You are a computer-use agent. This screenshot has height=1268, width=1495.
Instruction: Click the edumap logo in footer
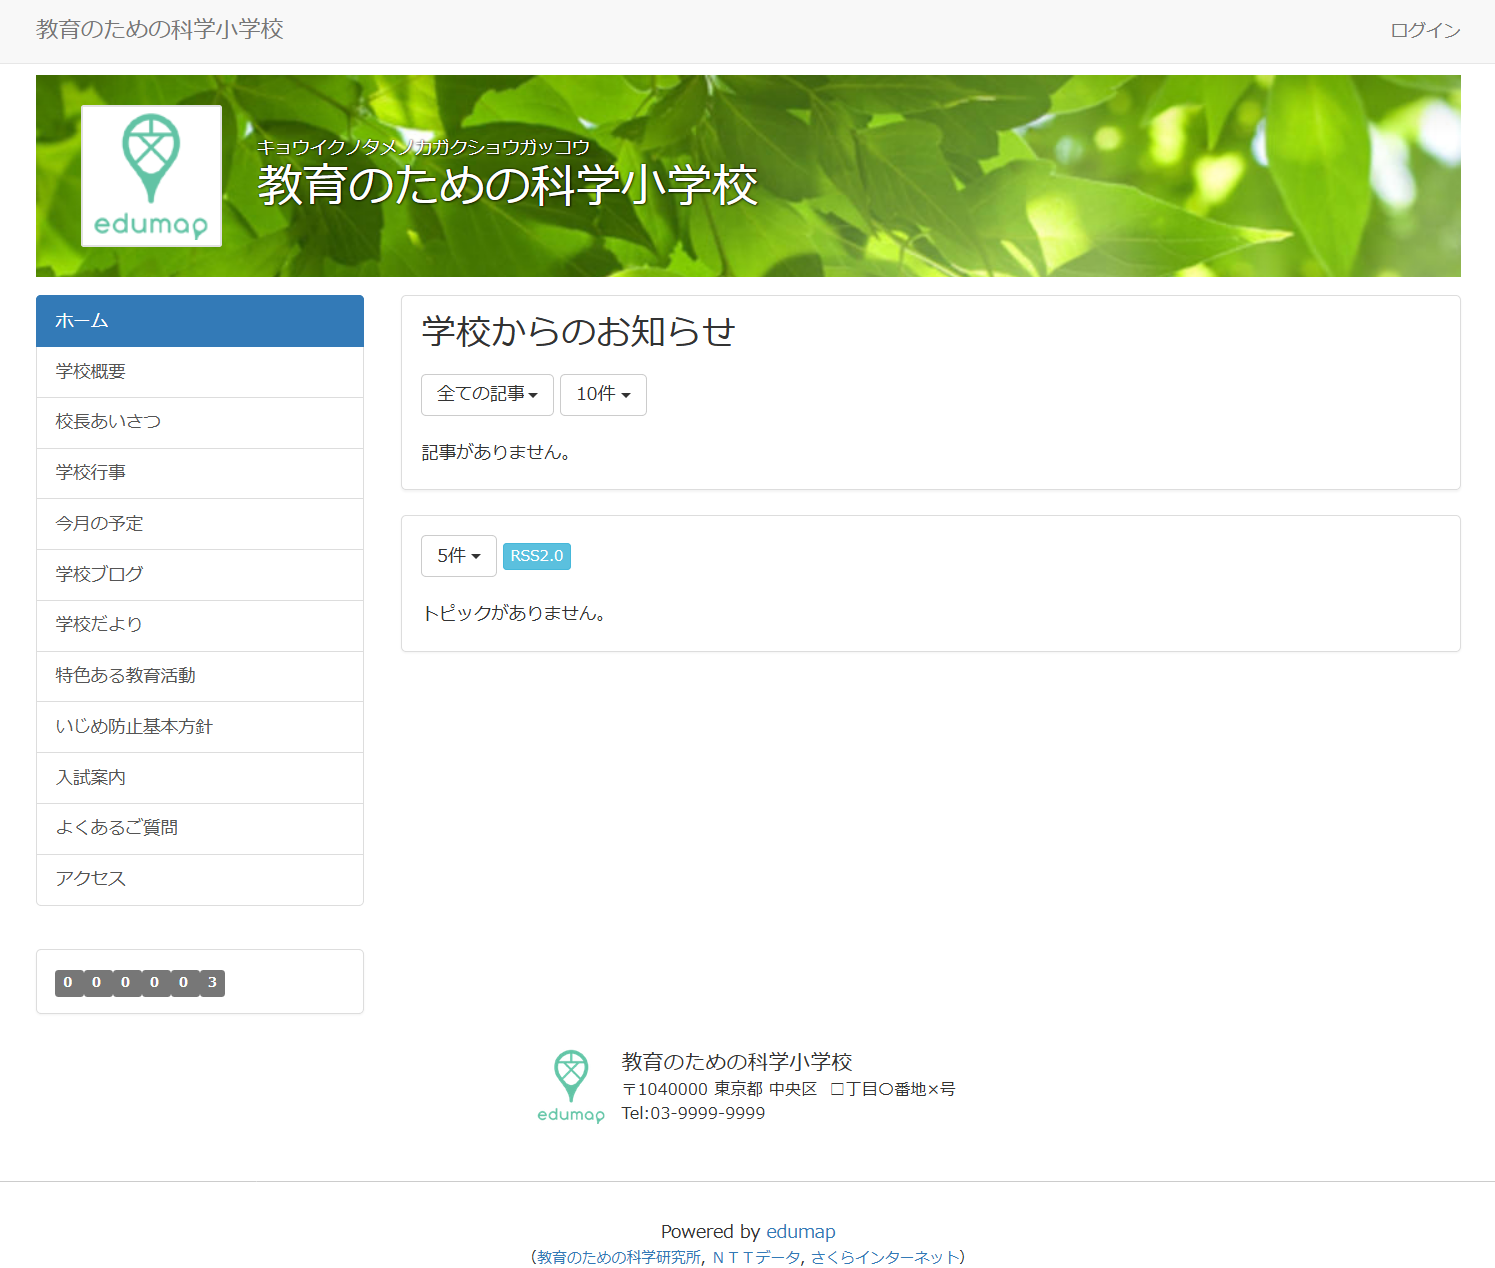tap(570, 1087)
